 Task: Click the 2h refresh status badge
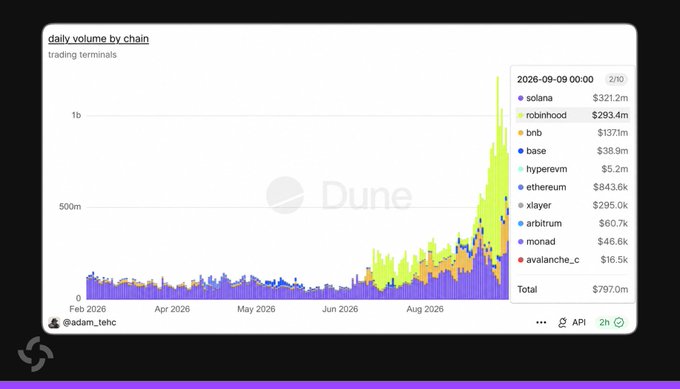tap(611, 322)
